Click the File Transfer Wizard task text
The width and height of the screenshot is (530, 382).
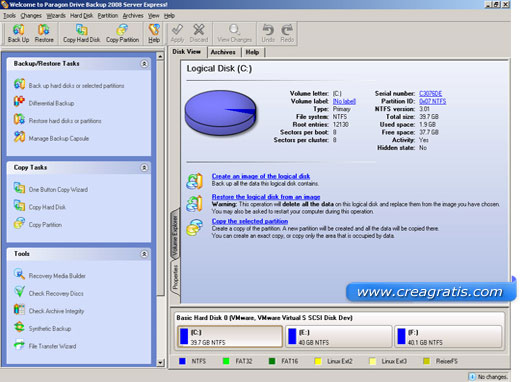coord(52,346)
